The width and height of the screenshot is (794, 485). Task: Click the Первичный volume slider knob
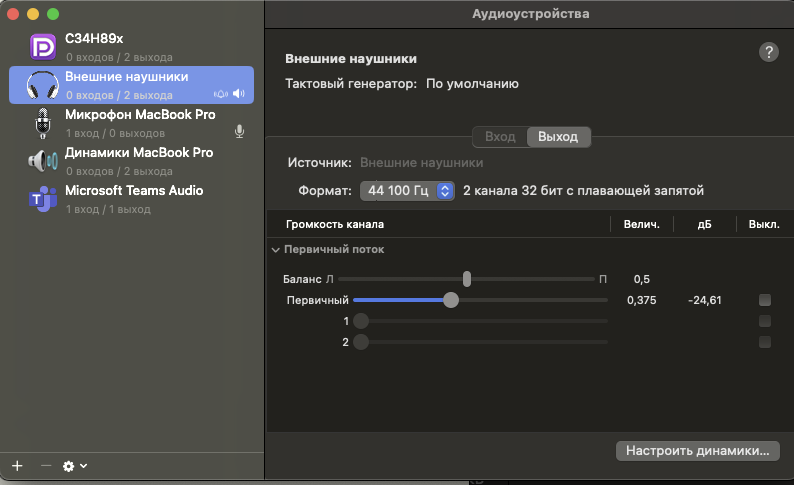[x=451, y=300]
